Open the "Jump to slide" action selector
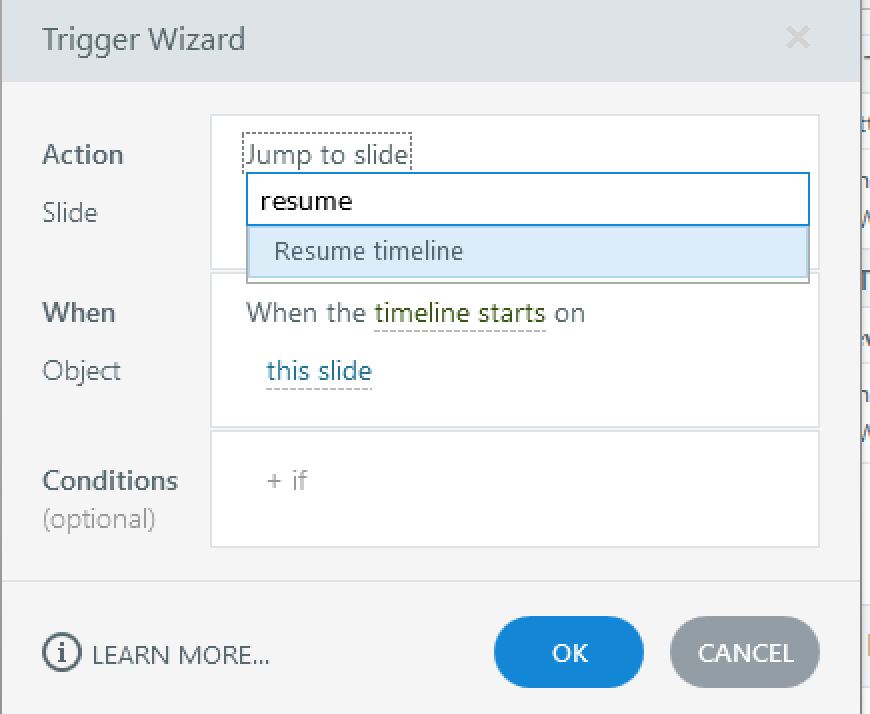The image size is (870, 714). point(327,154)
